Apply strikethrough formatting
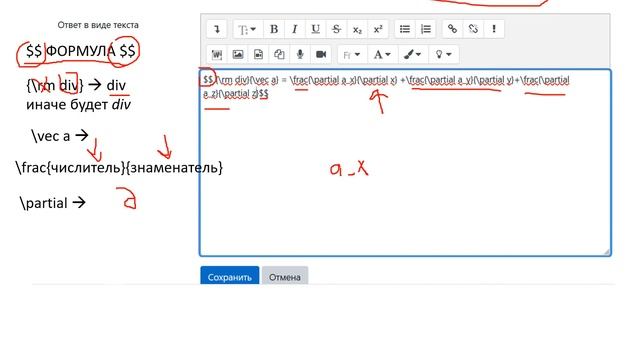 (336, 29)
